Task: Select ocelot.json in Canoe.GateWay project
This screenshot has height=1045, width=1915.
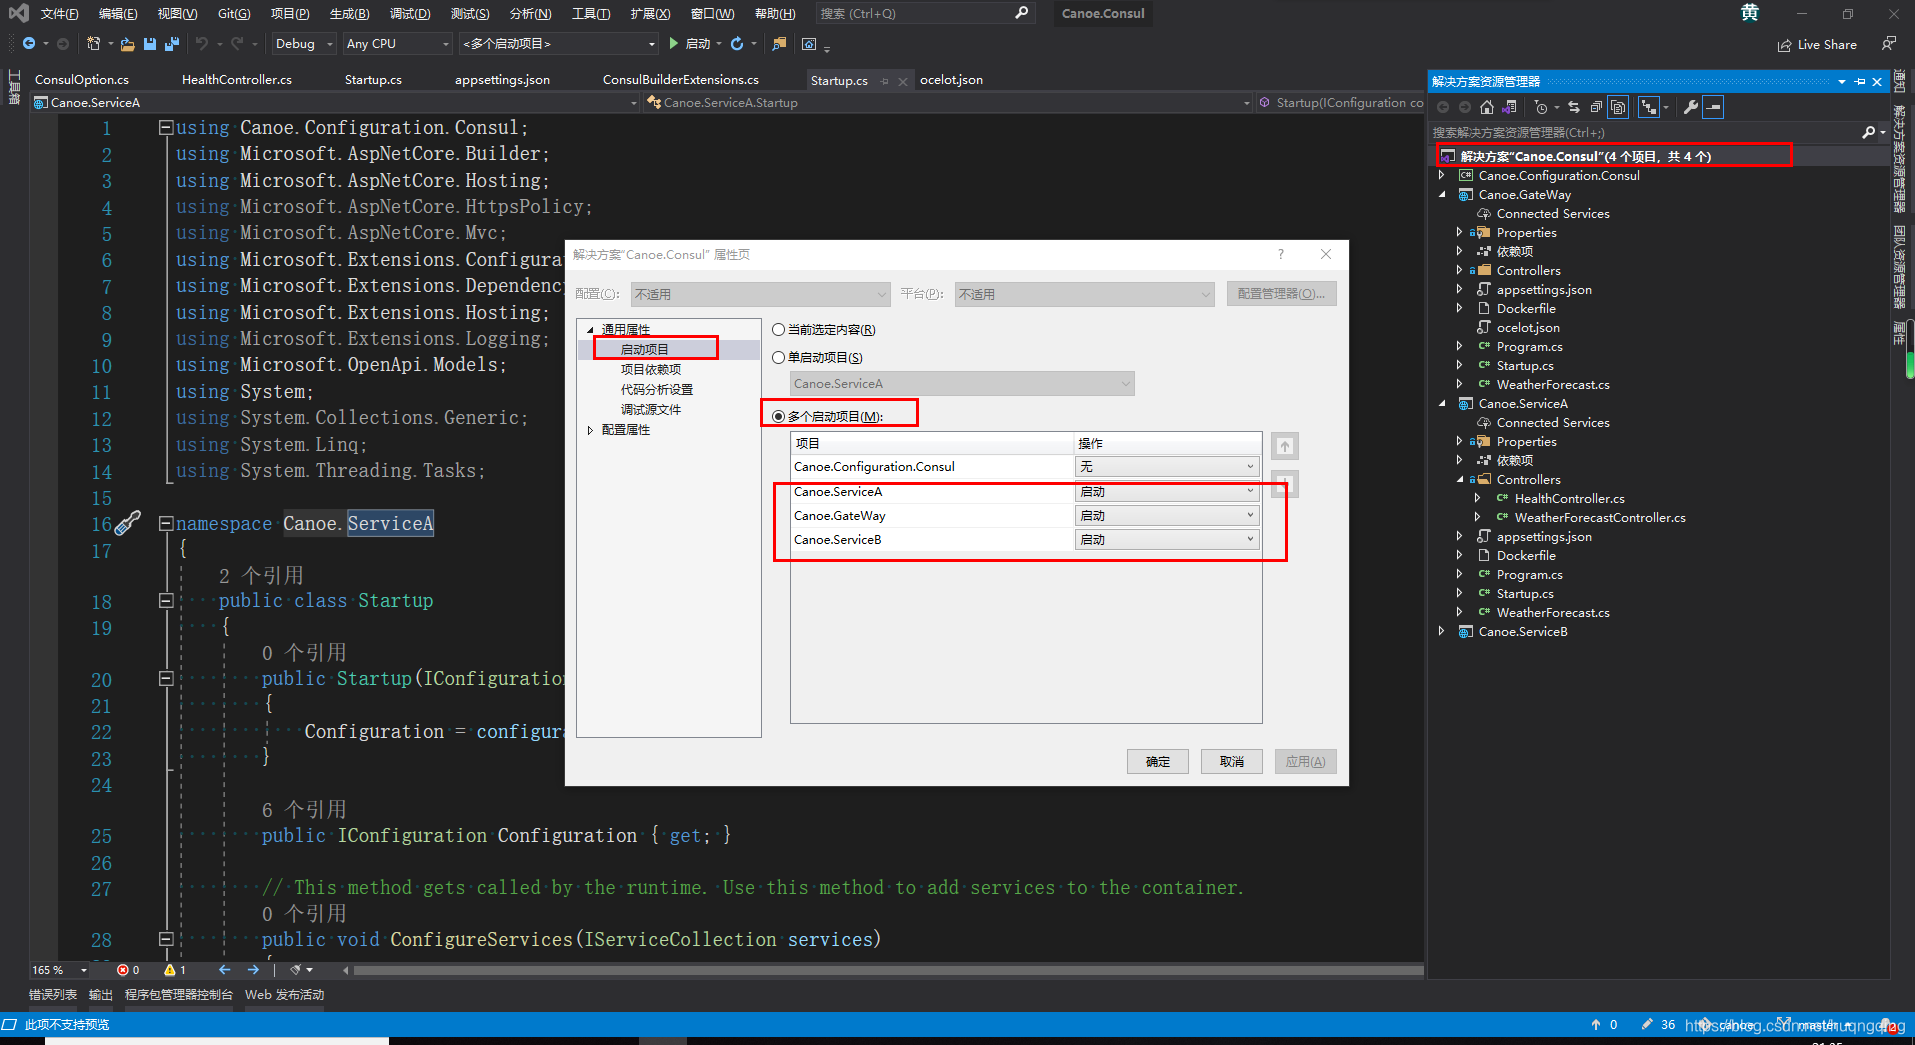Action: point(1528,328)
